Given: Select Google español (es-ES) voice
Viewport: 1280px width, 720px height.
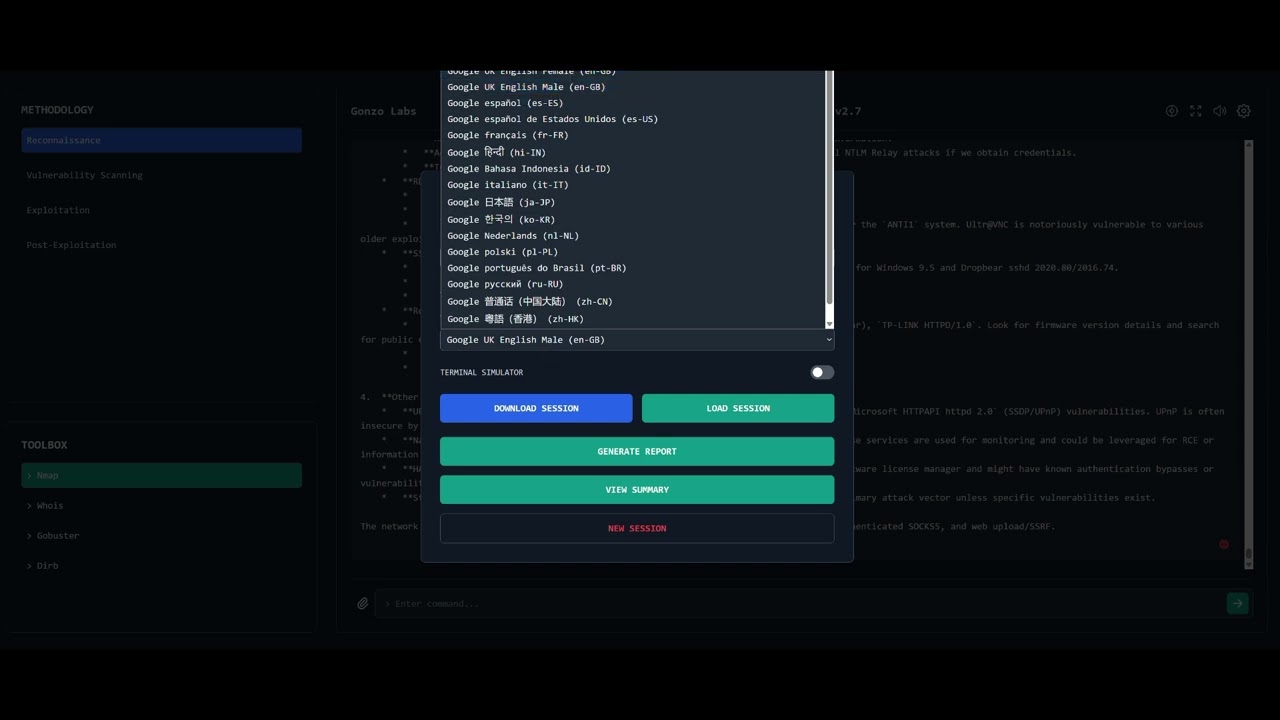Looking at the screenshot, I should (632, 103).
